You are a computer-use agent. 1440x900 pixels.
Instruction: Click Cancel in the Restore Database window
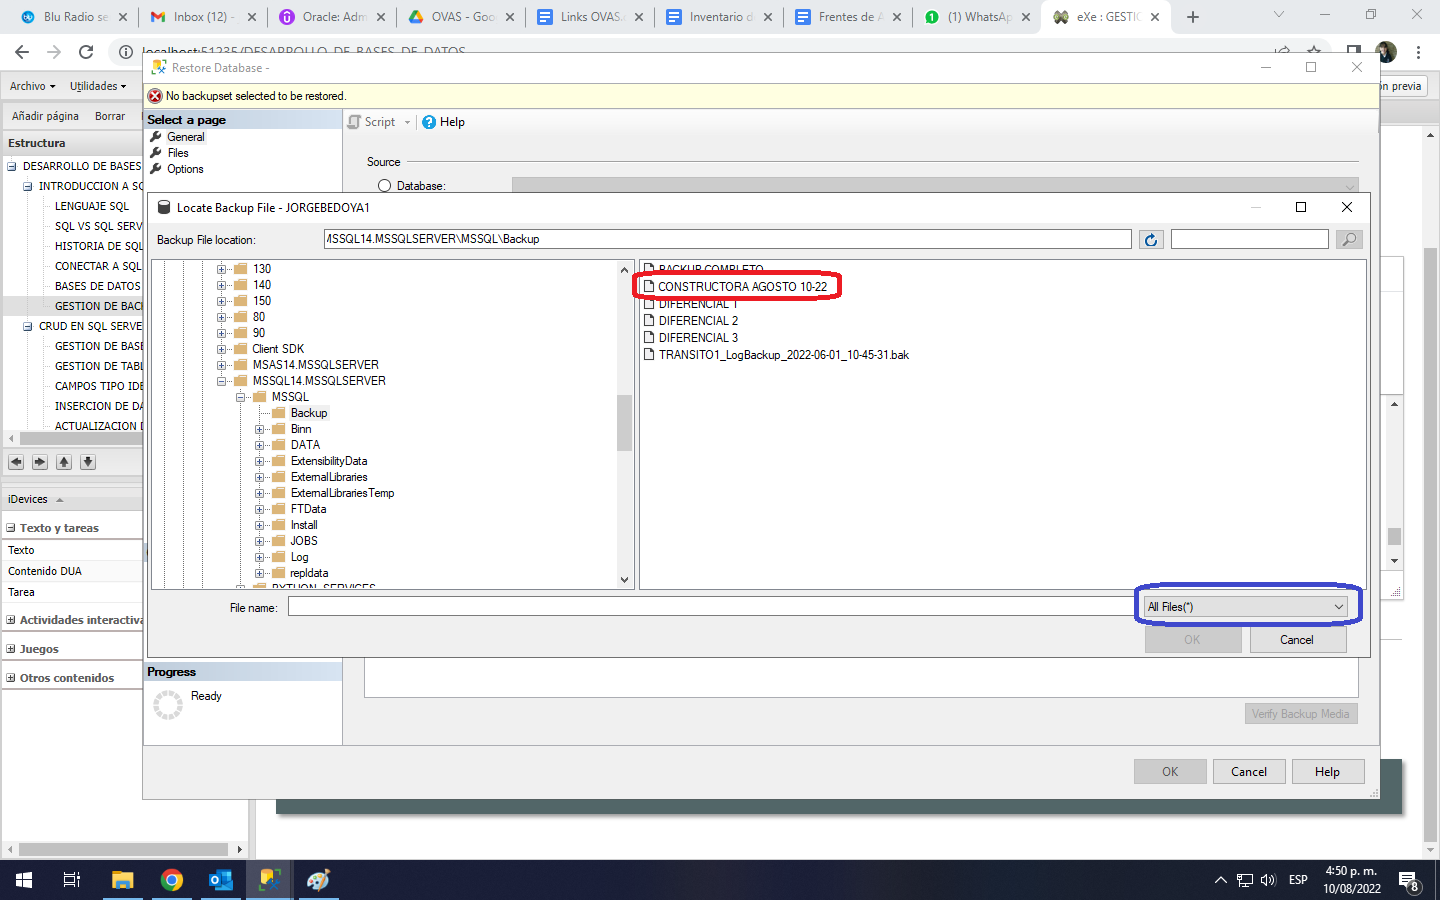pyautogui.click(x=1249, y=772)
